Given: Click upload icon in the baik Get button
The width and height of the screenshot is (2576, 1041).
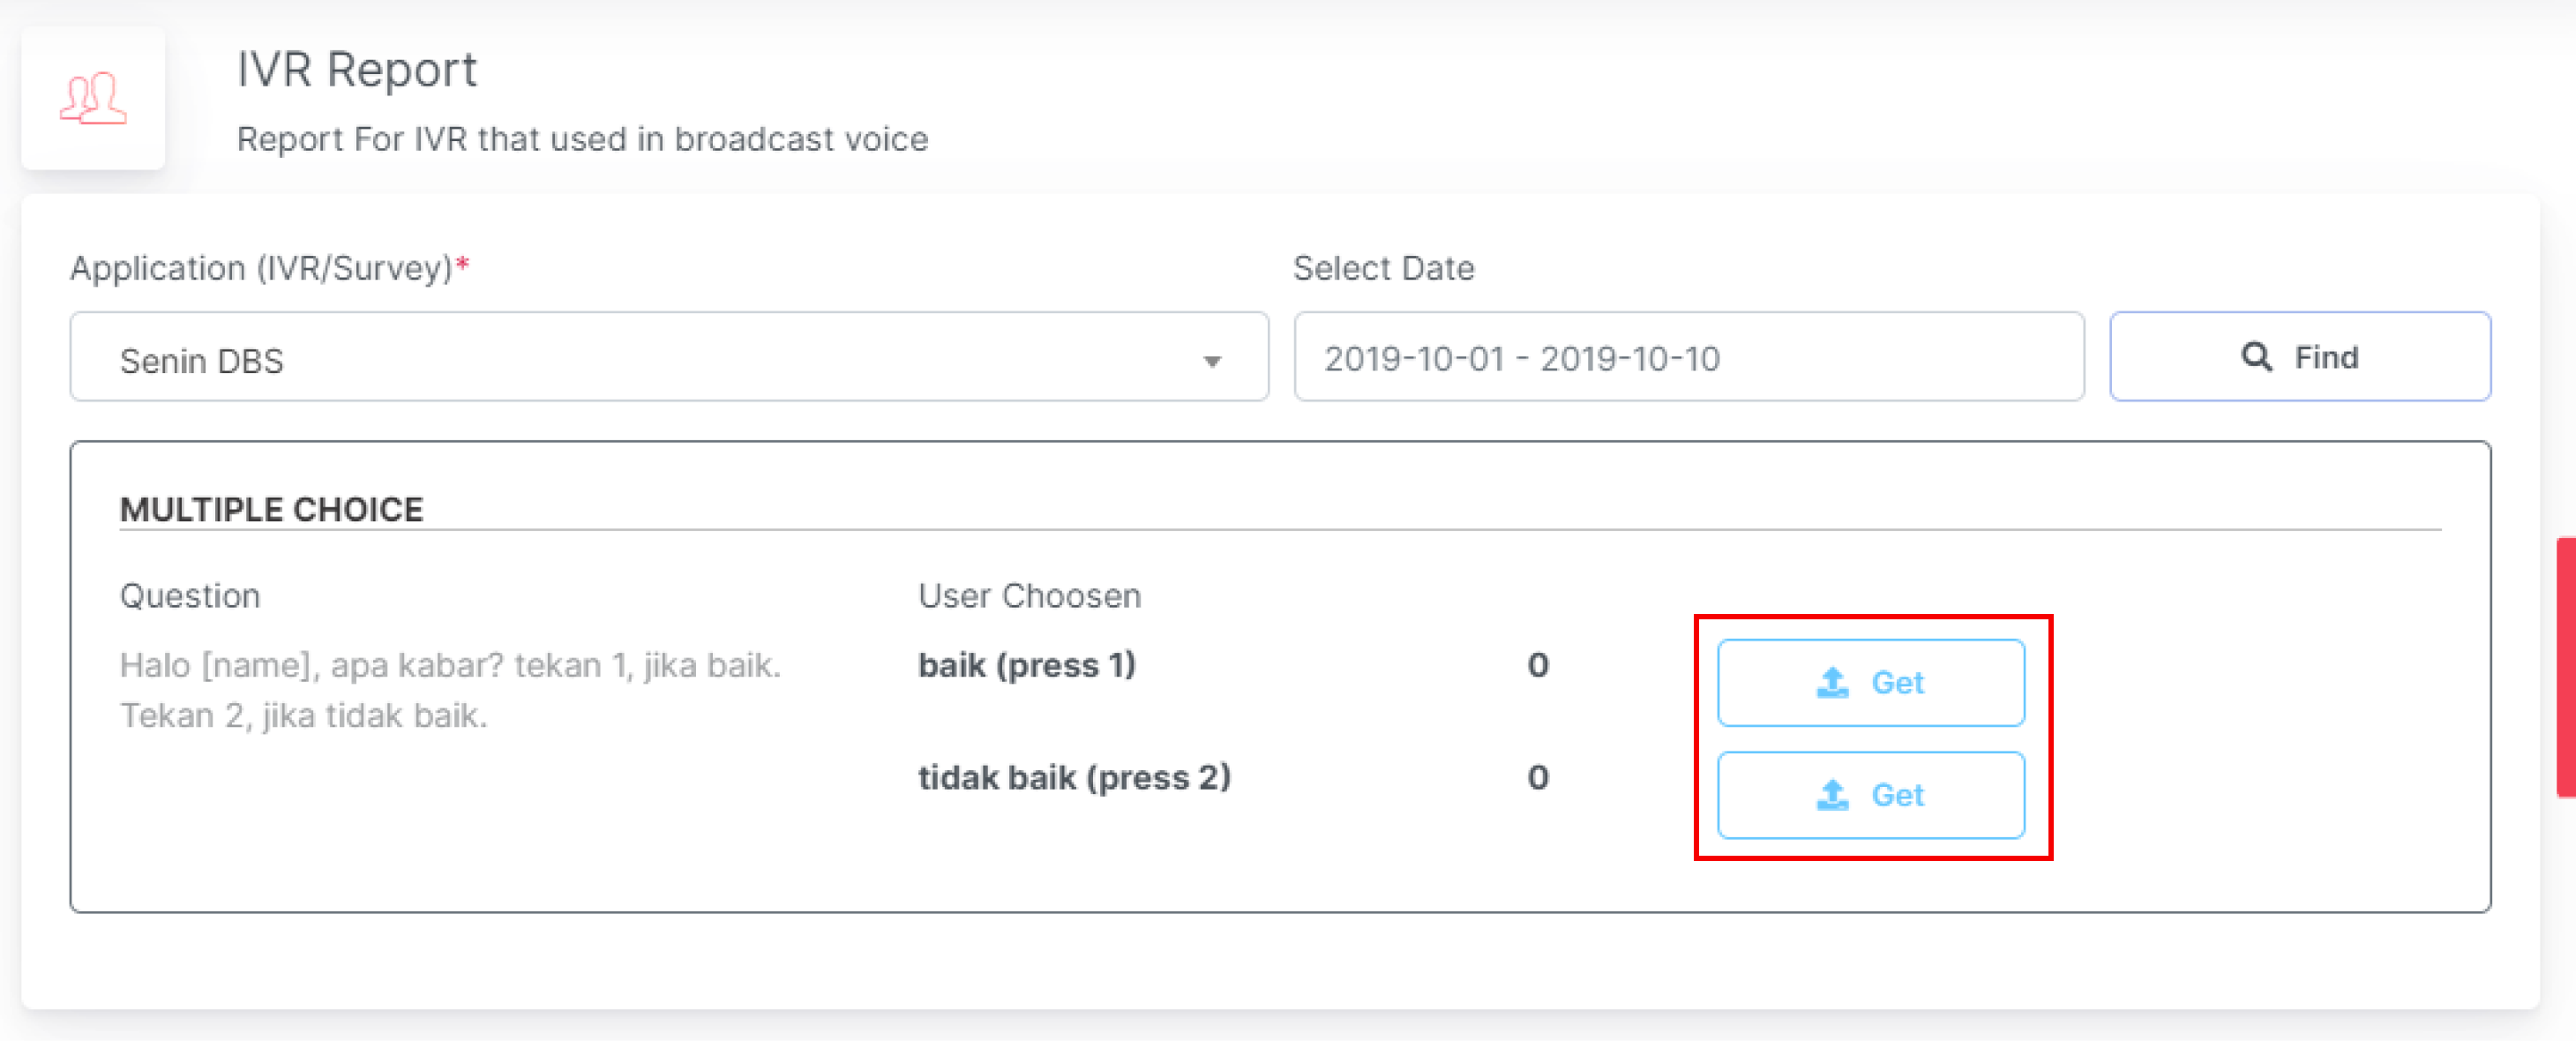Looking at the screenshot, I should (x=1832, y=682).
